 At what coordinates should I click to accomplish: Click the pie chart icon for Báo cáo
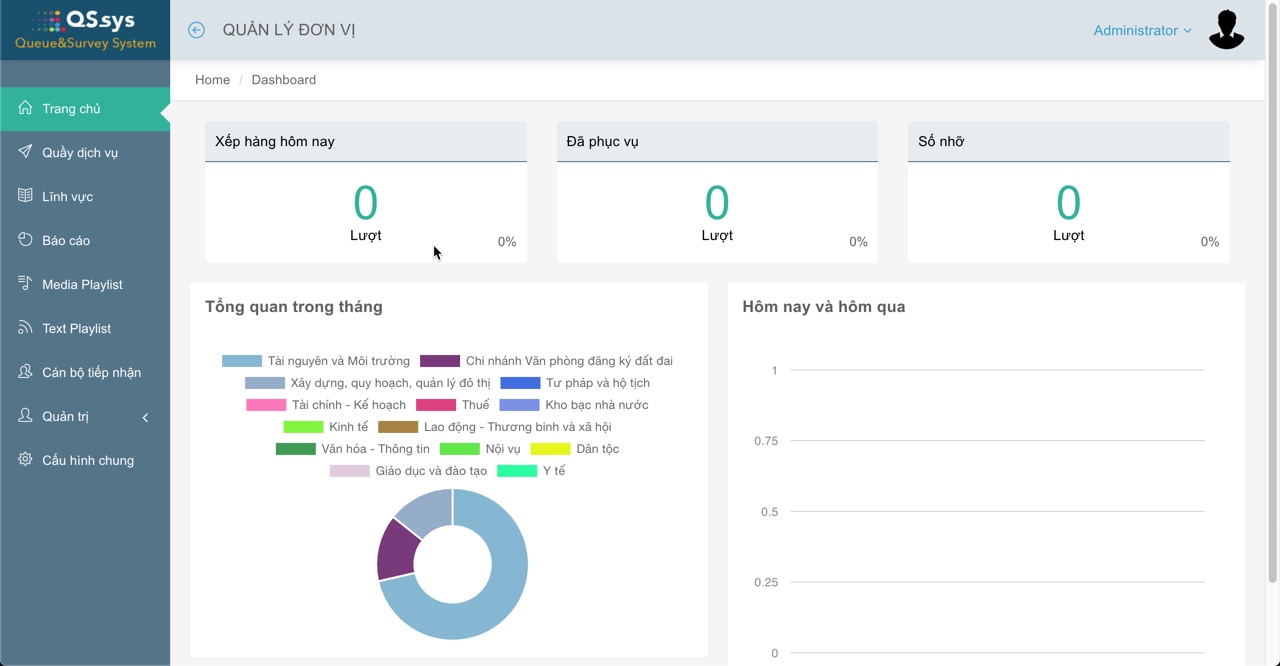[x=25, y=240]
